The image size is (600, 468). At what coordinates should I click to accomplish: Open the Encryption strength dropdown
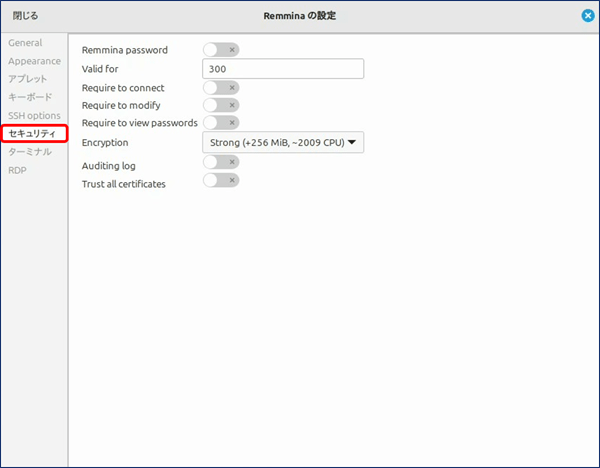[283, 142]
